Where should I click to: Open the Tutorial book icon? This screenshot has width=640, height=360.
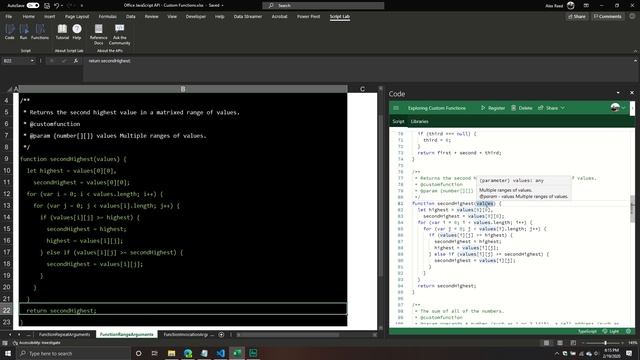(x=62, y=32)
